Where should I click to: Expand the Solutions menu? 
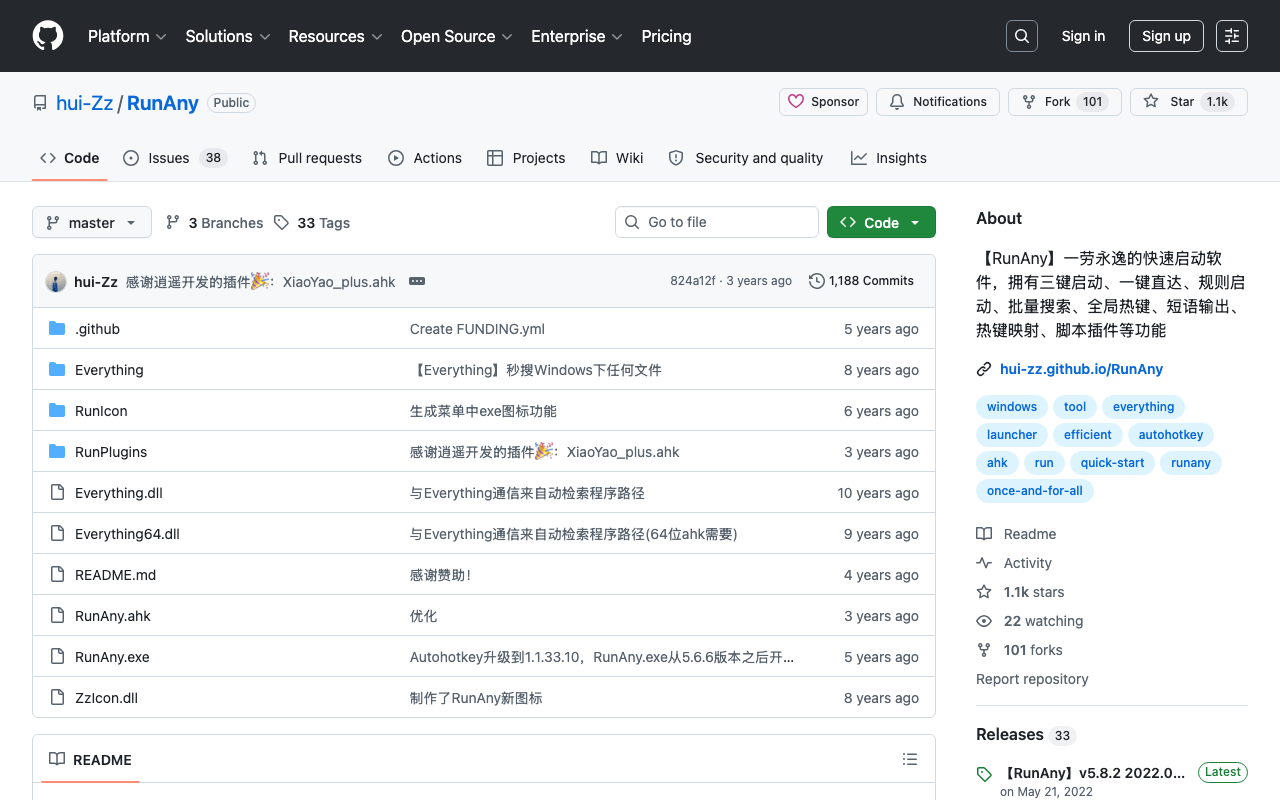228,36
